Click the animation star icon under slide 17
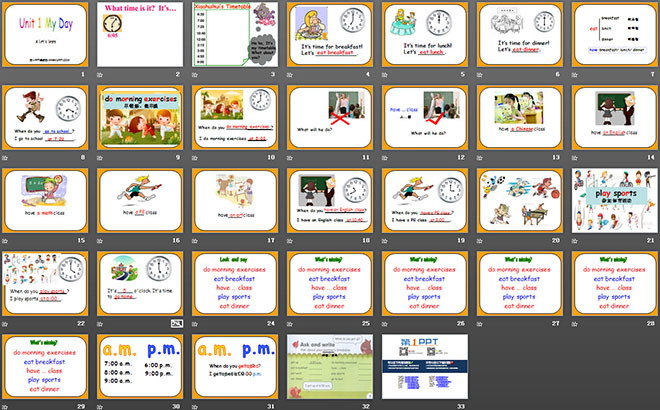Viewport: 660px width, 410px height. click(195, 241)
